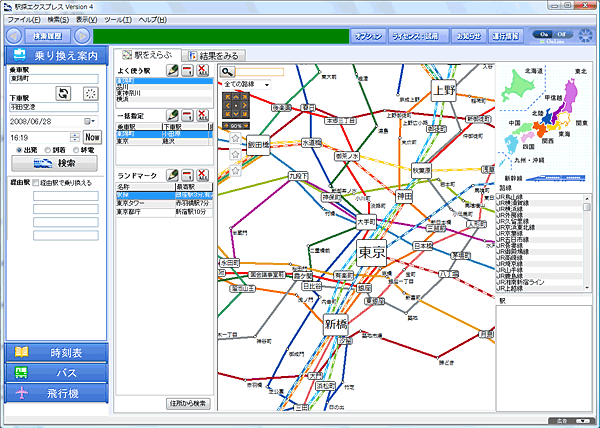The height and width of the screenshot is (428, 600).
Task: Click the 検索 search button with train
Action: [x=54, y=163]
